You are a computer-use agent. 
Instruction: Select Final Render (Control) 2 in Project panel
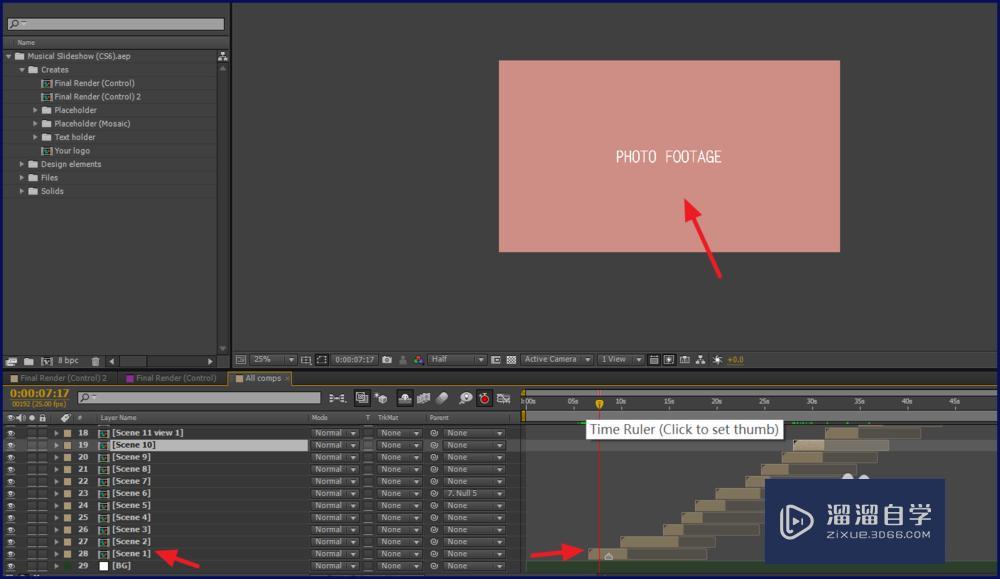click(98, 97)
